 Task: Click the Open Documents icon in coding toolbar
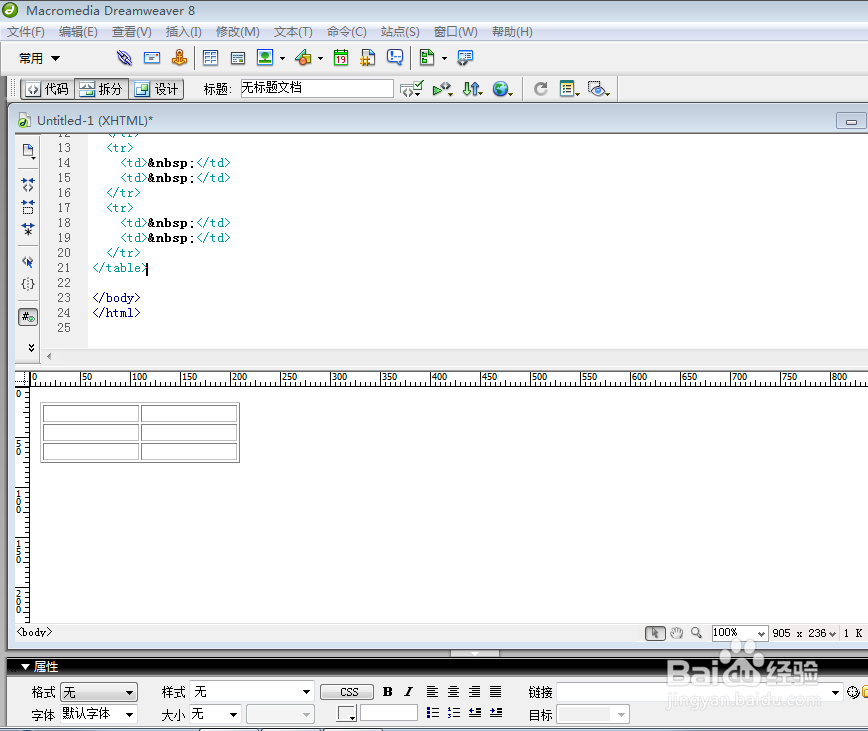click(28, 151)
